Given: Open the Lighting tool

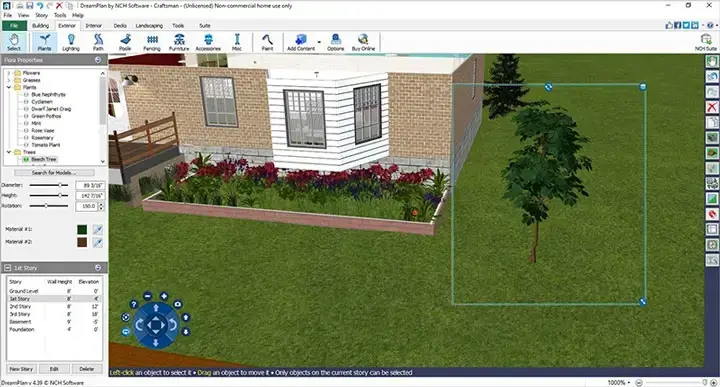Looking at the screenshot, I should pyautogui.click(x=71, y=42).
